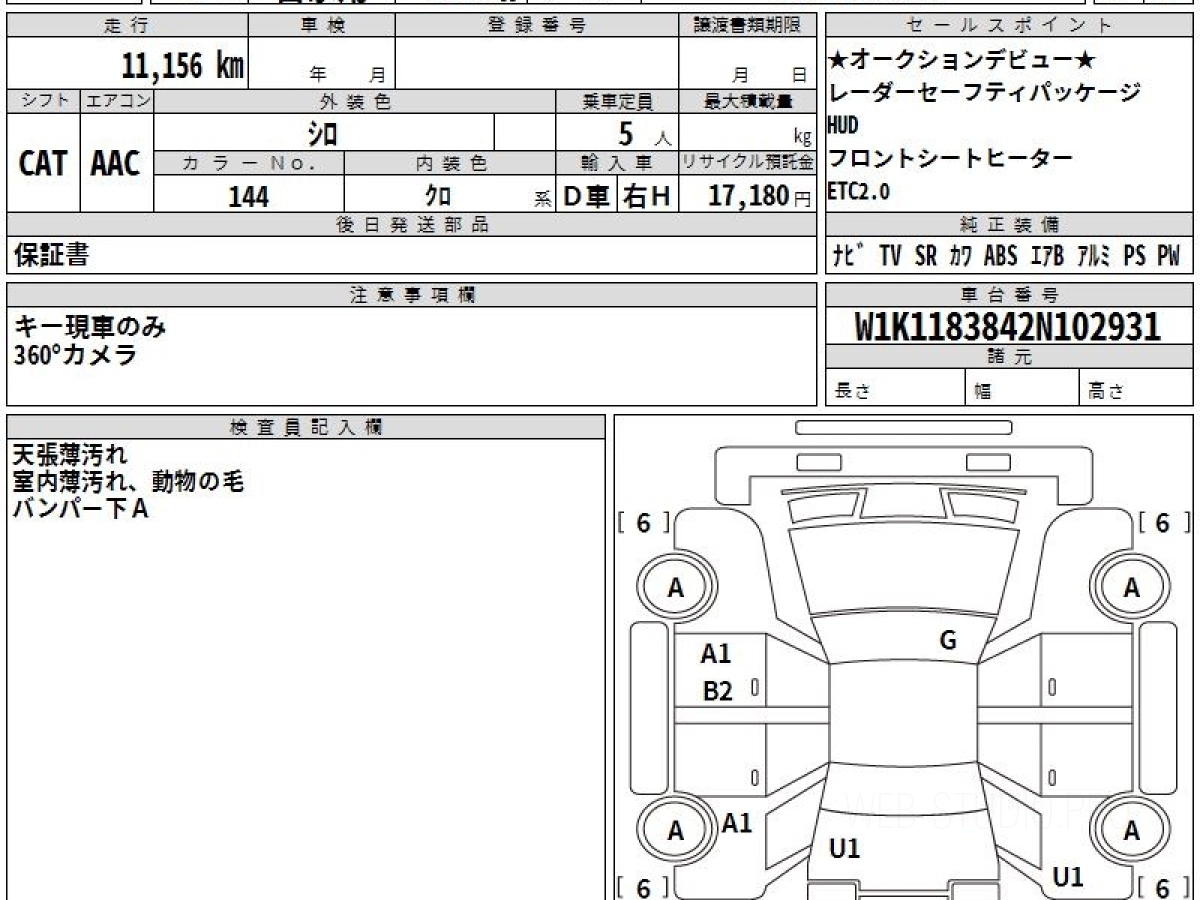Click the top-left tire circle marked A

point(676,589)
